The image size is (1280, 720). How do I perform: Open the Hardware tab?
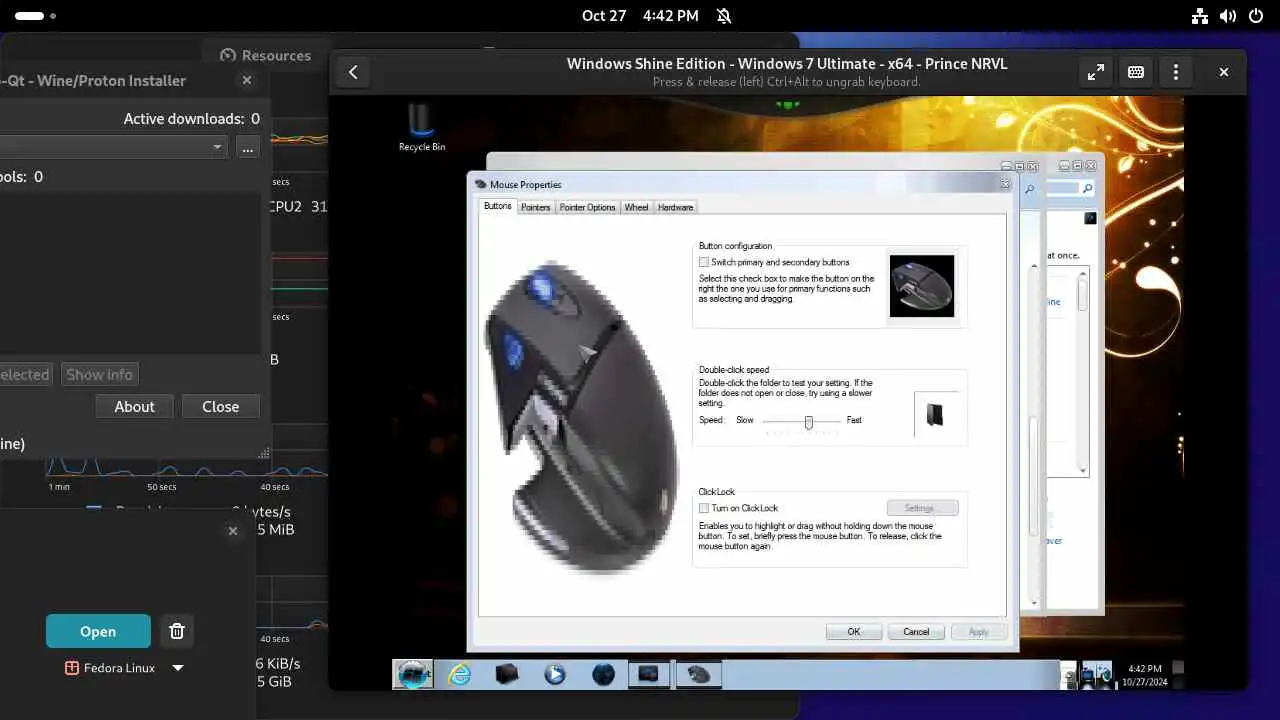pyautogui.click(x=675, y=207)
